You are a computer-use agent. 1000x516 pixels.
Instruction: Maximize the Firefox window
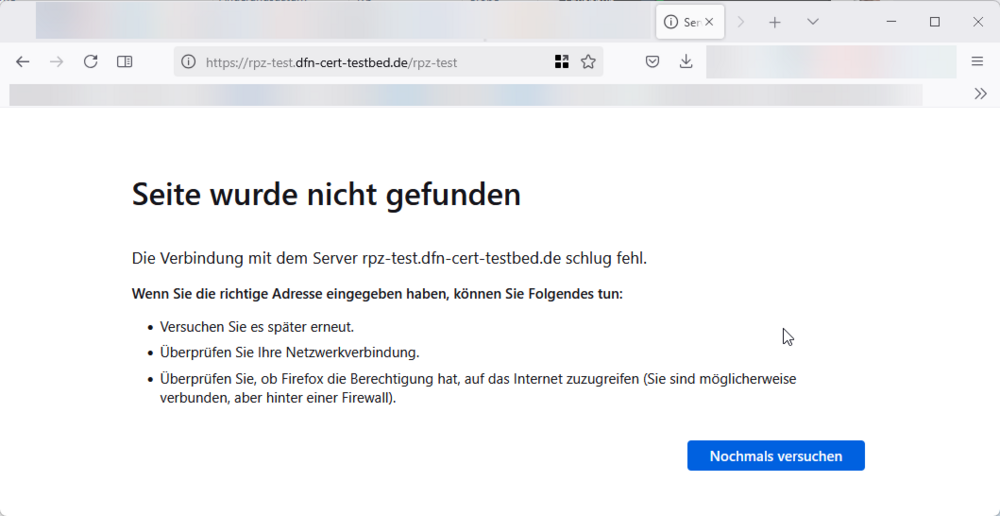(934, 22)
